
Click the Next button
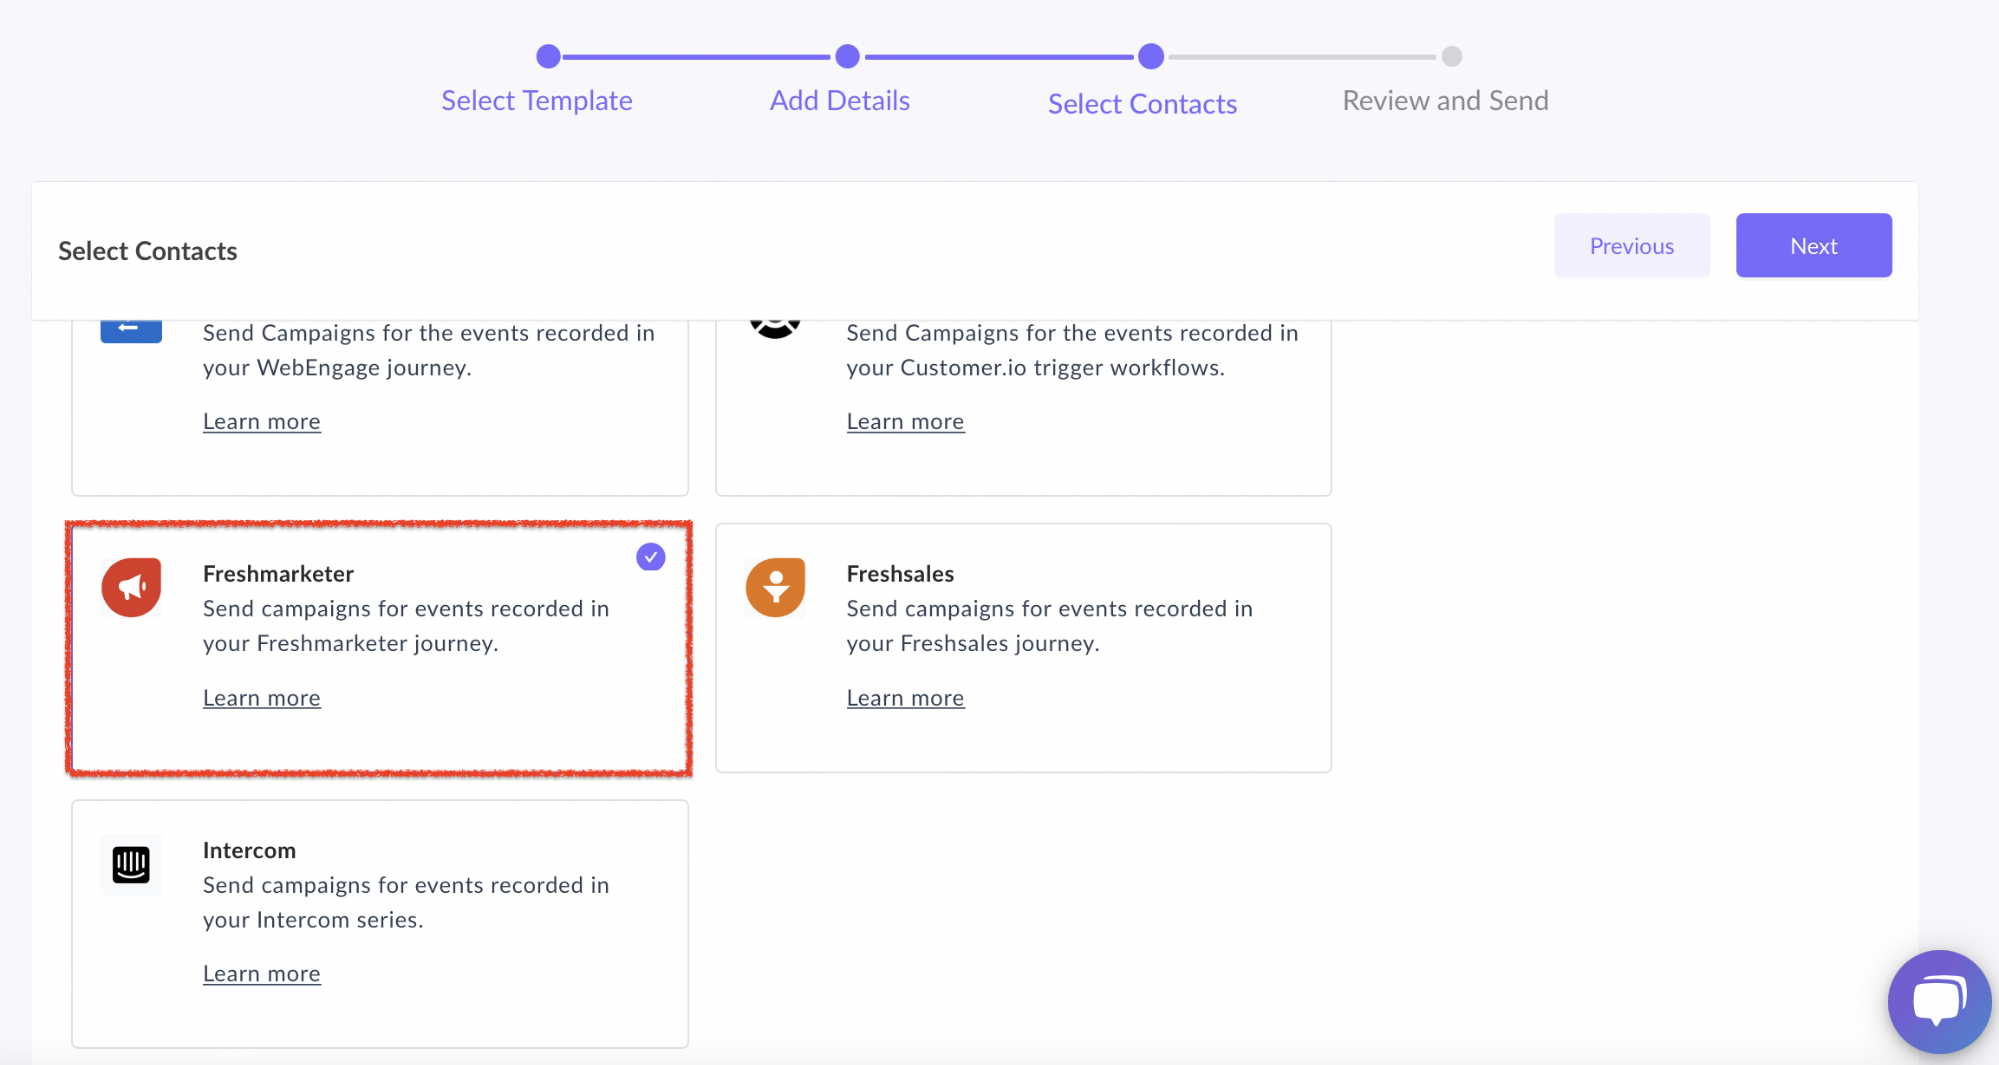point(1813,246)
